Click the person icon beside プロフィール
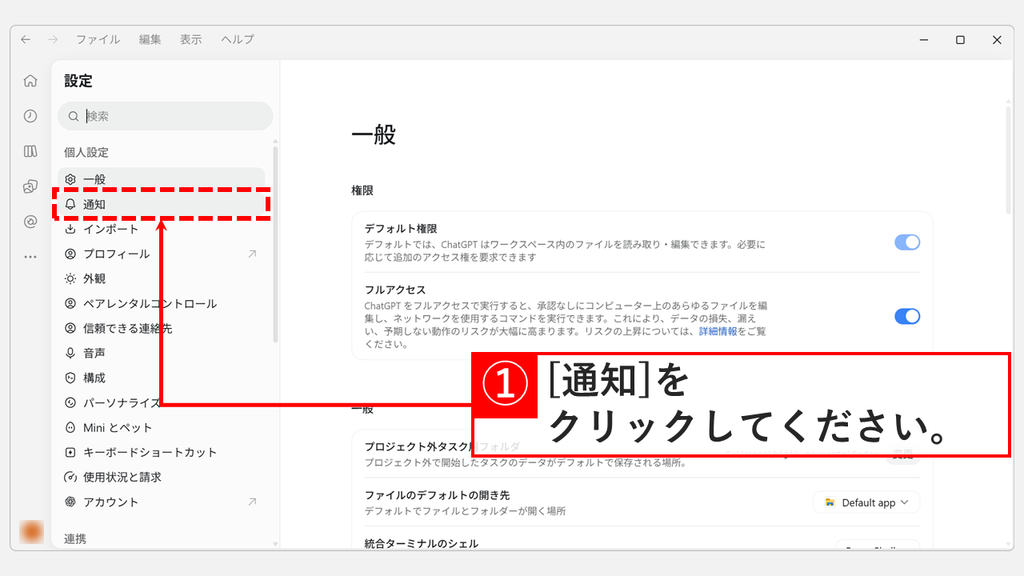Screen dimensions: 1024x576 pyautogui.click(x=71, y=254)
